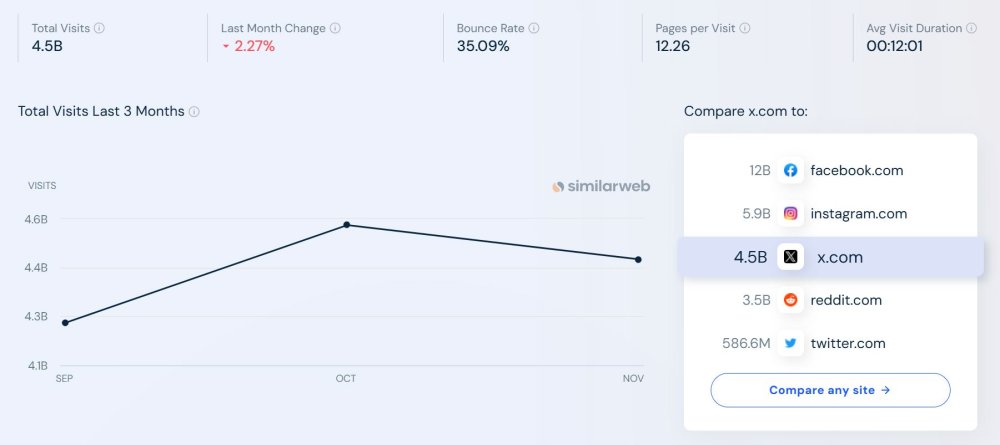
Task: Click the September data point on chart
Action: click(65, 322)
